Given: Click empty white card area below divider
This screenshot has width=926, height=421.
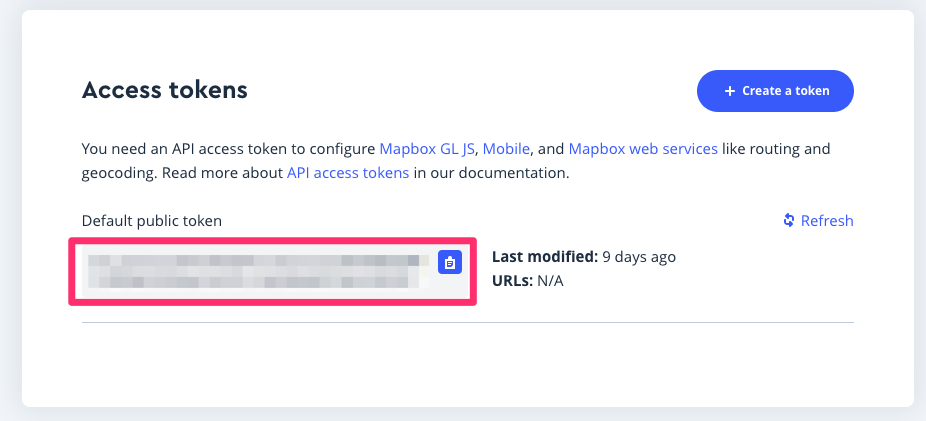Looking at the screenshot, I should [467, 365].
